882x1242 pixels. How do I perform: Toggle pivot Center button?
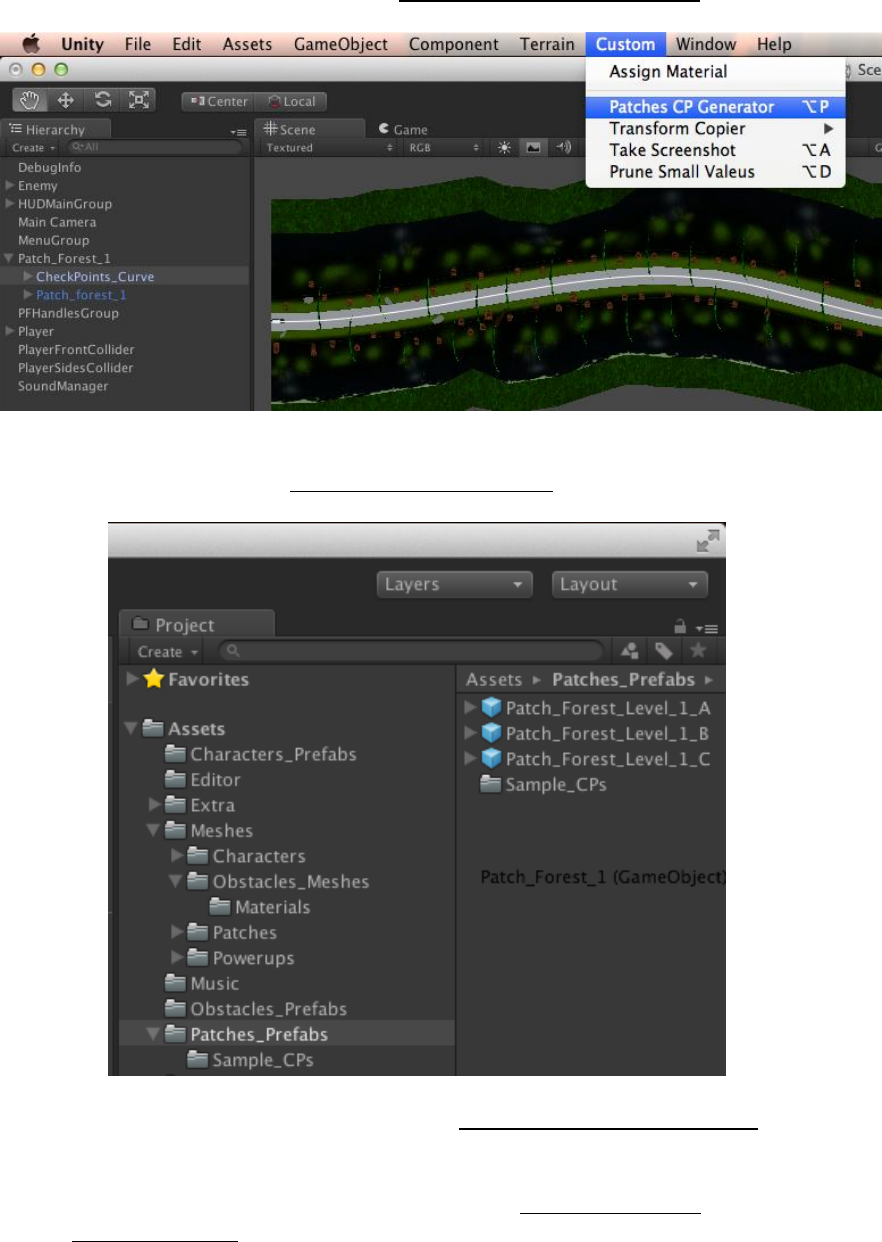[x=218, y=101]
